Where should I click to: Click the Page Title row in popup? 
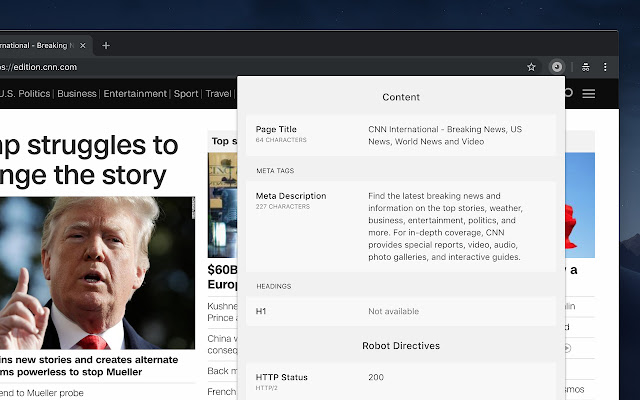click(401, 135)
